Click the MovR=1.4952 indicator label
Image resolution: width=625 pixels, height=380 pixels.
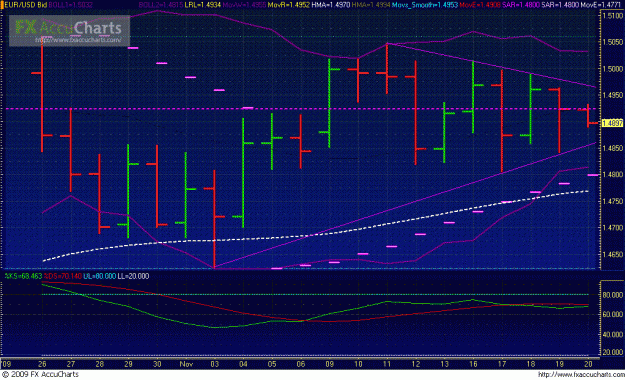[289, 5]
